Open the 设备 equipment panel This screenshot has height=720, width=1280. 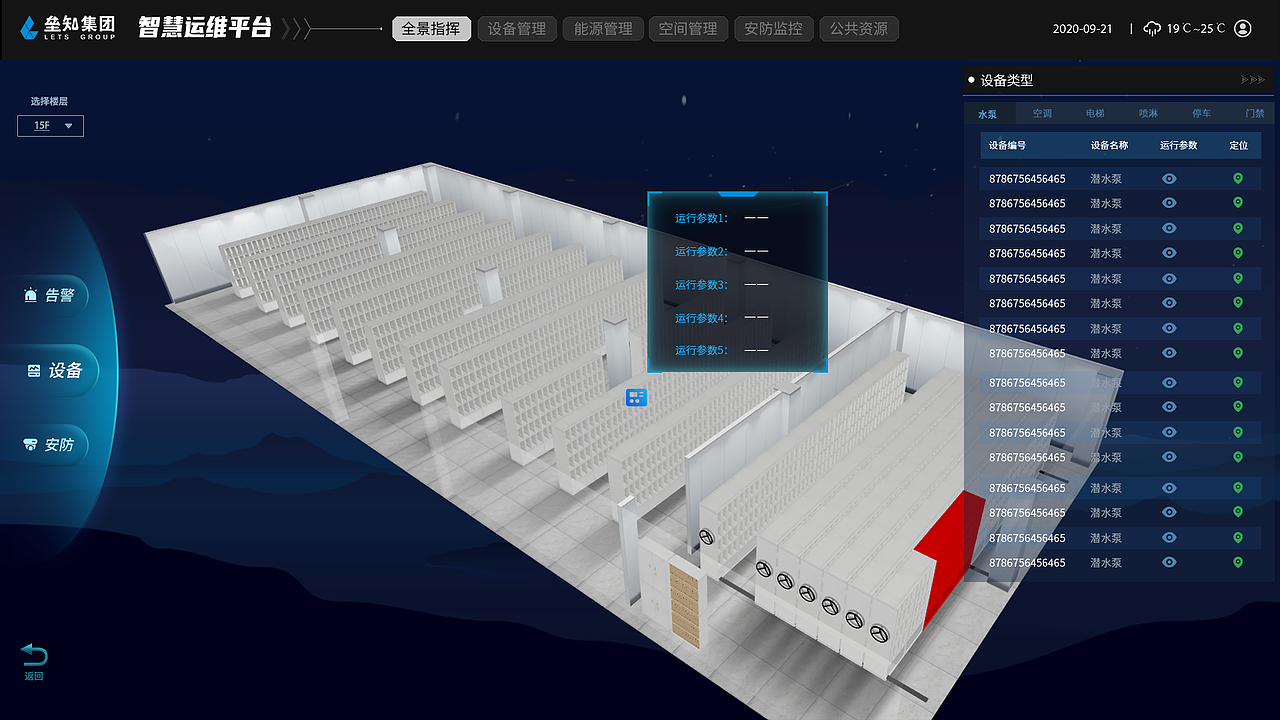(x=55, y=371)
